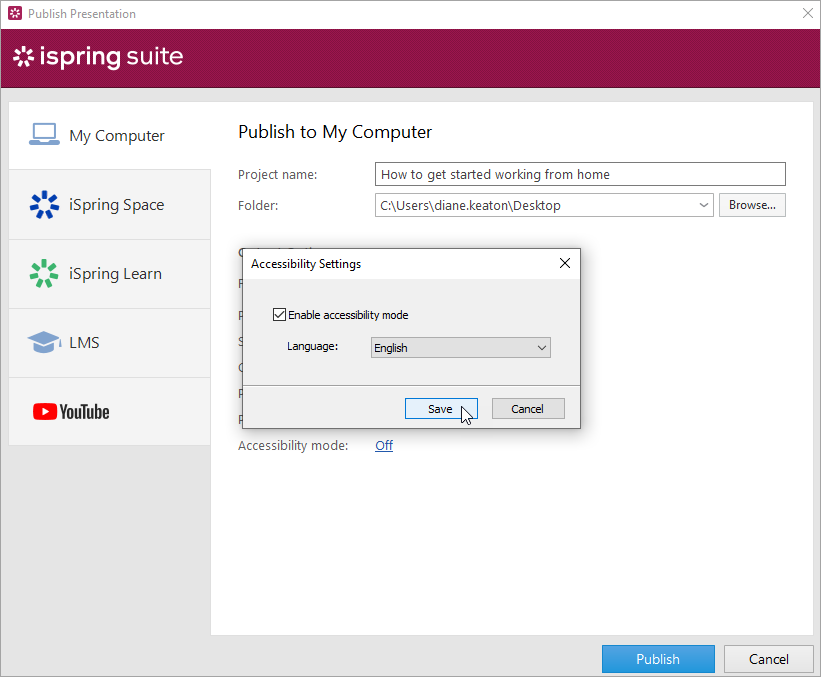Click the iSpring Space blue icon

(44, 204)
